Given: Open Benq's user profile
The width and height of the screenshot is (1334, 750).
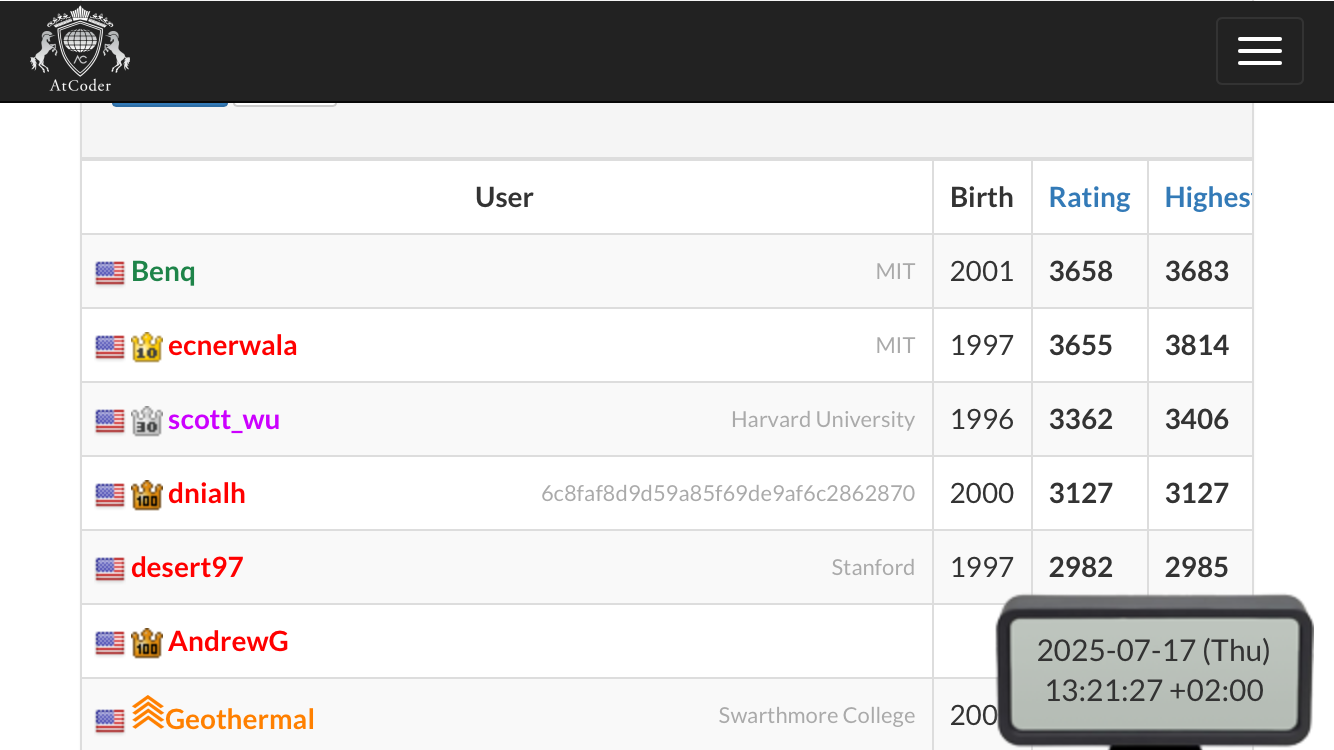Looking at the screenshot, I should 163,271.
